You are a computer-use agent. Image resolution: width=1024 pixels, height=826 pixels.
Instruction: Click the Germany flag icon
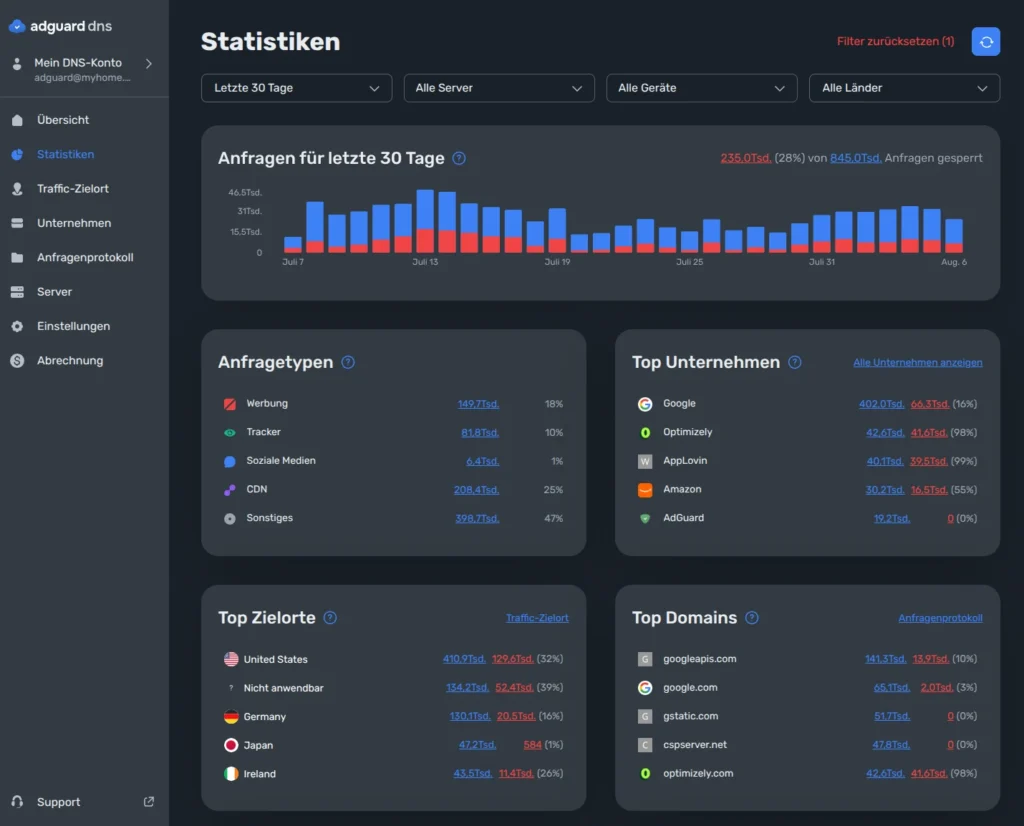231,717
